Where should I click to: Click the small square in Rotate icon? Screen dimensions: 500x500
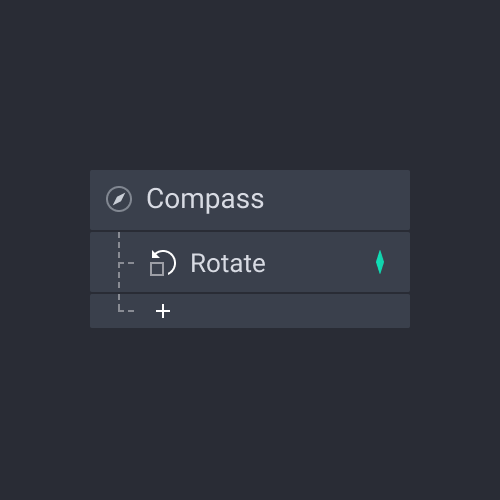click(157, 269)
